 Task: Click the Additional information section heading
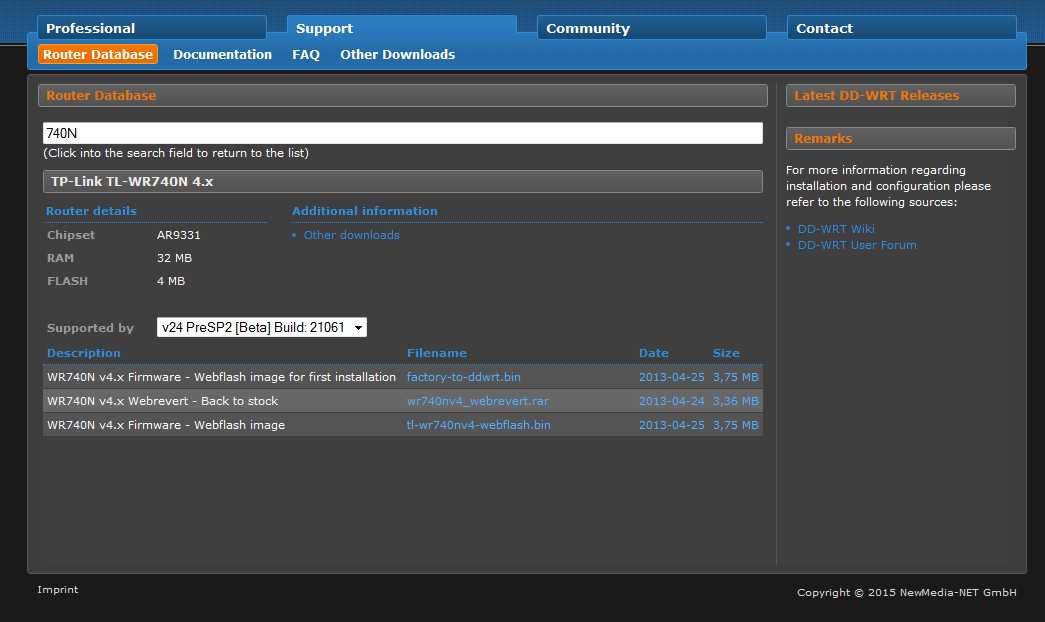(365, 211)
